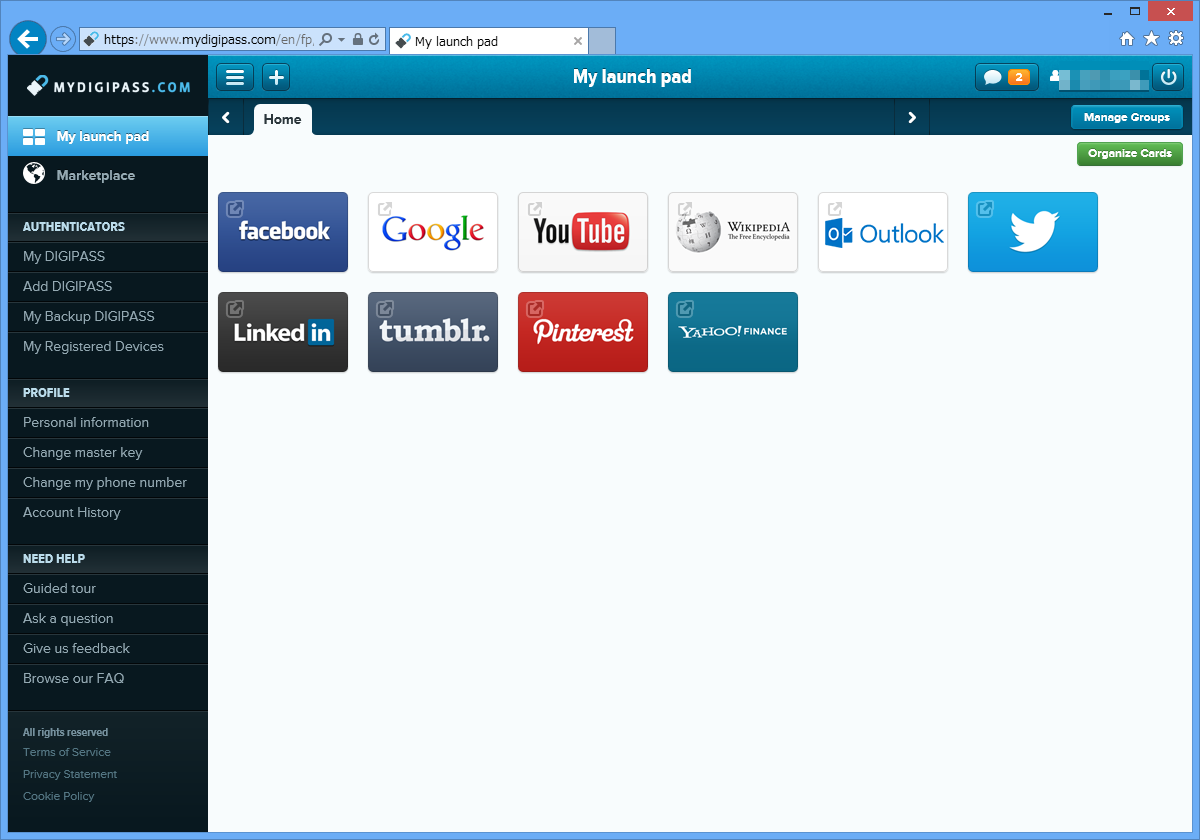Screen dimensions: 1200x840
Task: Open My Registered Devices
Action: [x=108, y=347]
